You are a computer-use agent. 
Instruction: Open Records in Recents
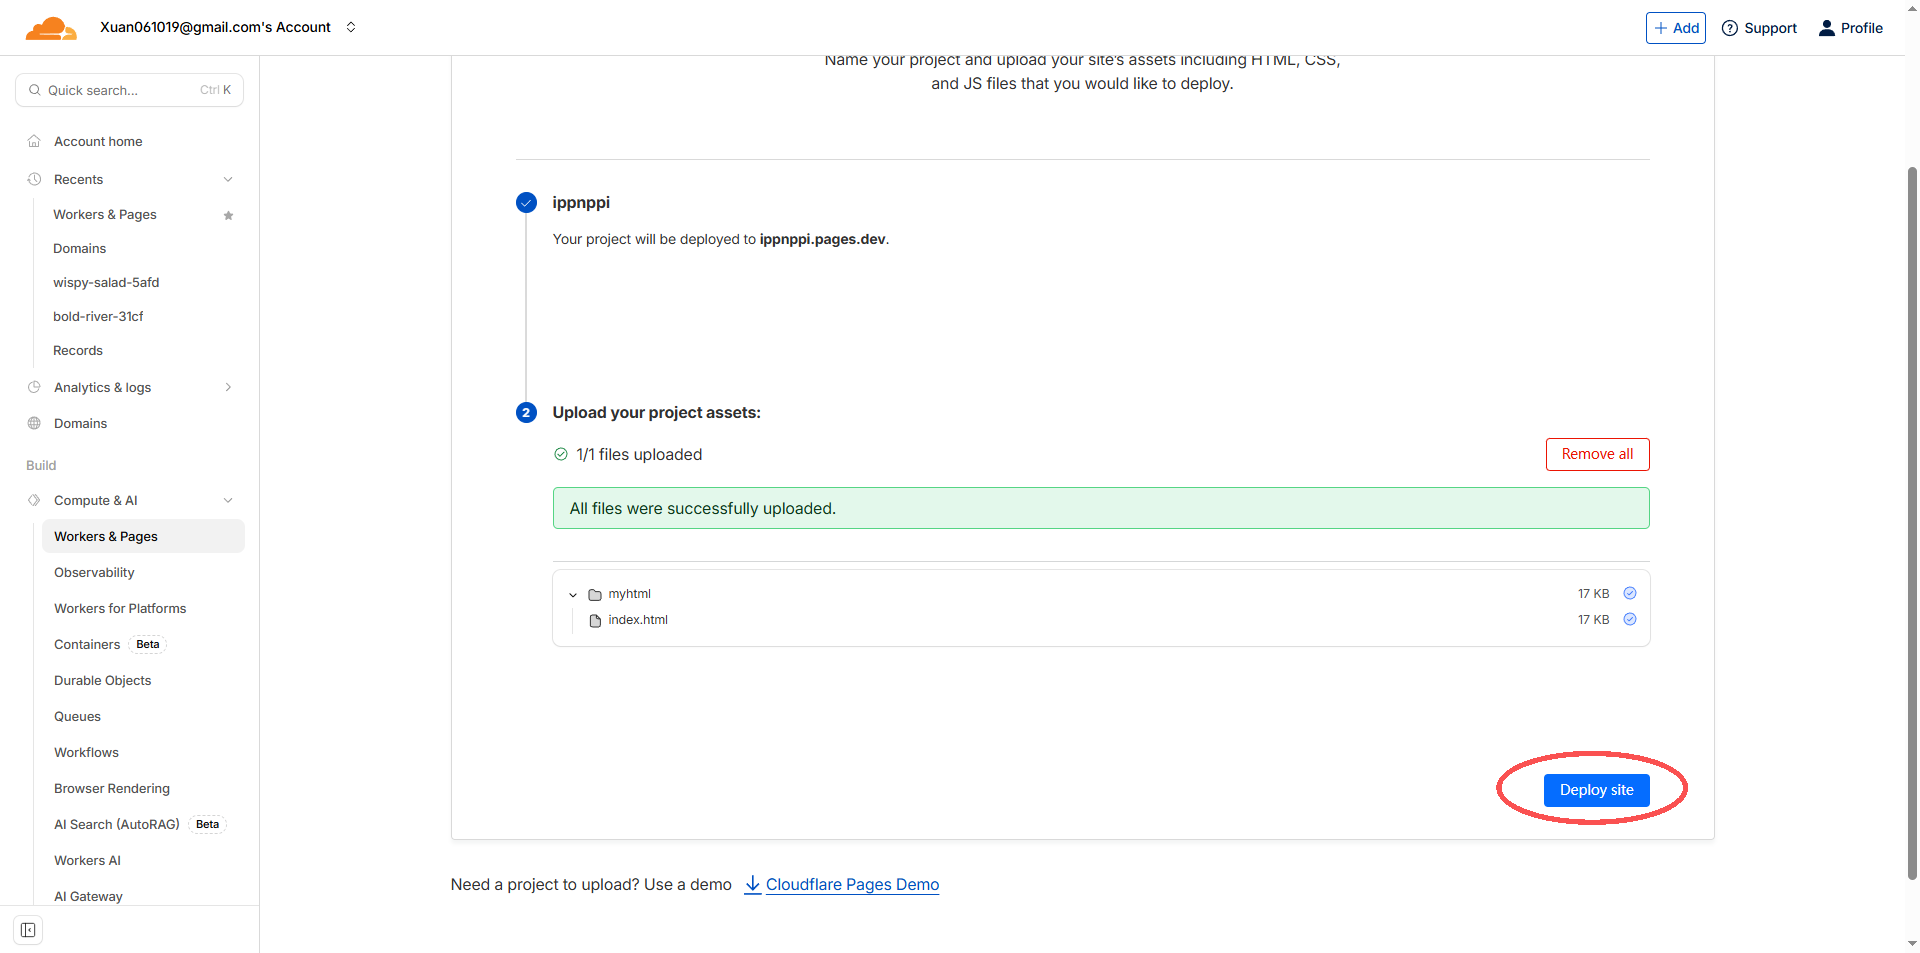[78, 350]
